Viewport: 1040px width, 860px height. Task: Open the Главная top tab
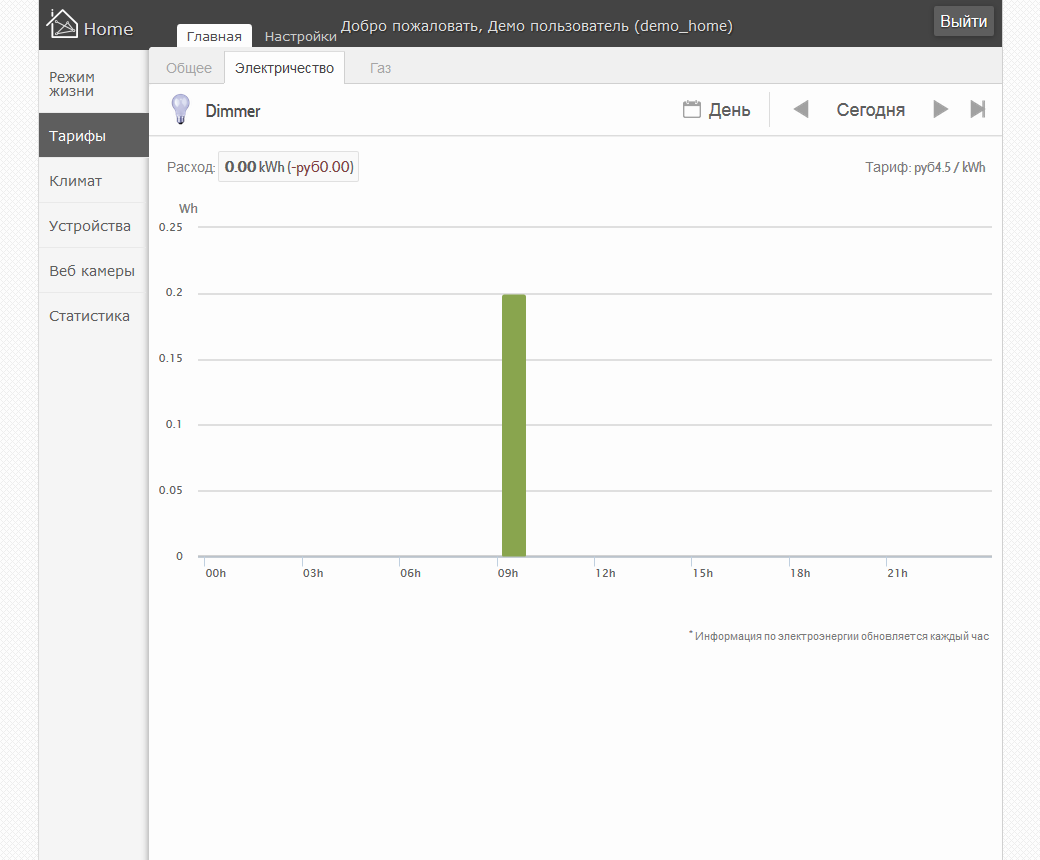tap(214, 36)
